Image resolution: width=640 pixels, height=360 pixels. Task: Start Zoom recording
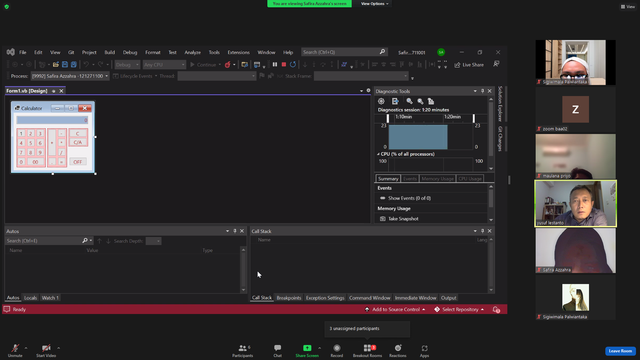(x=337, y=350)
